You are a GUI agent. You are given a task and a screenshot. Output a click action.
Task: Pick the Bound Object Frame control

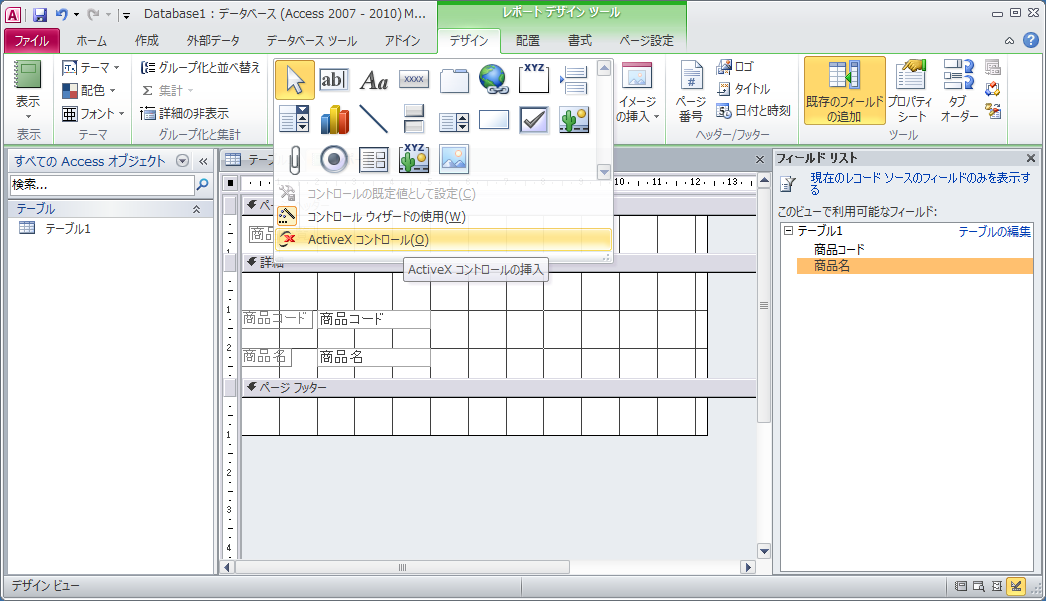(x=414, y=160)
